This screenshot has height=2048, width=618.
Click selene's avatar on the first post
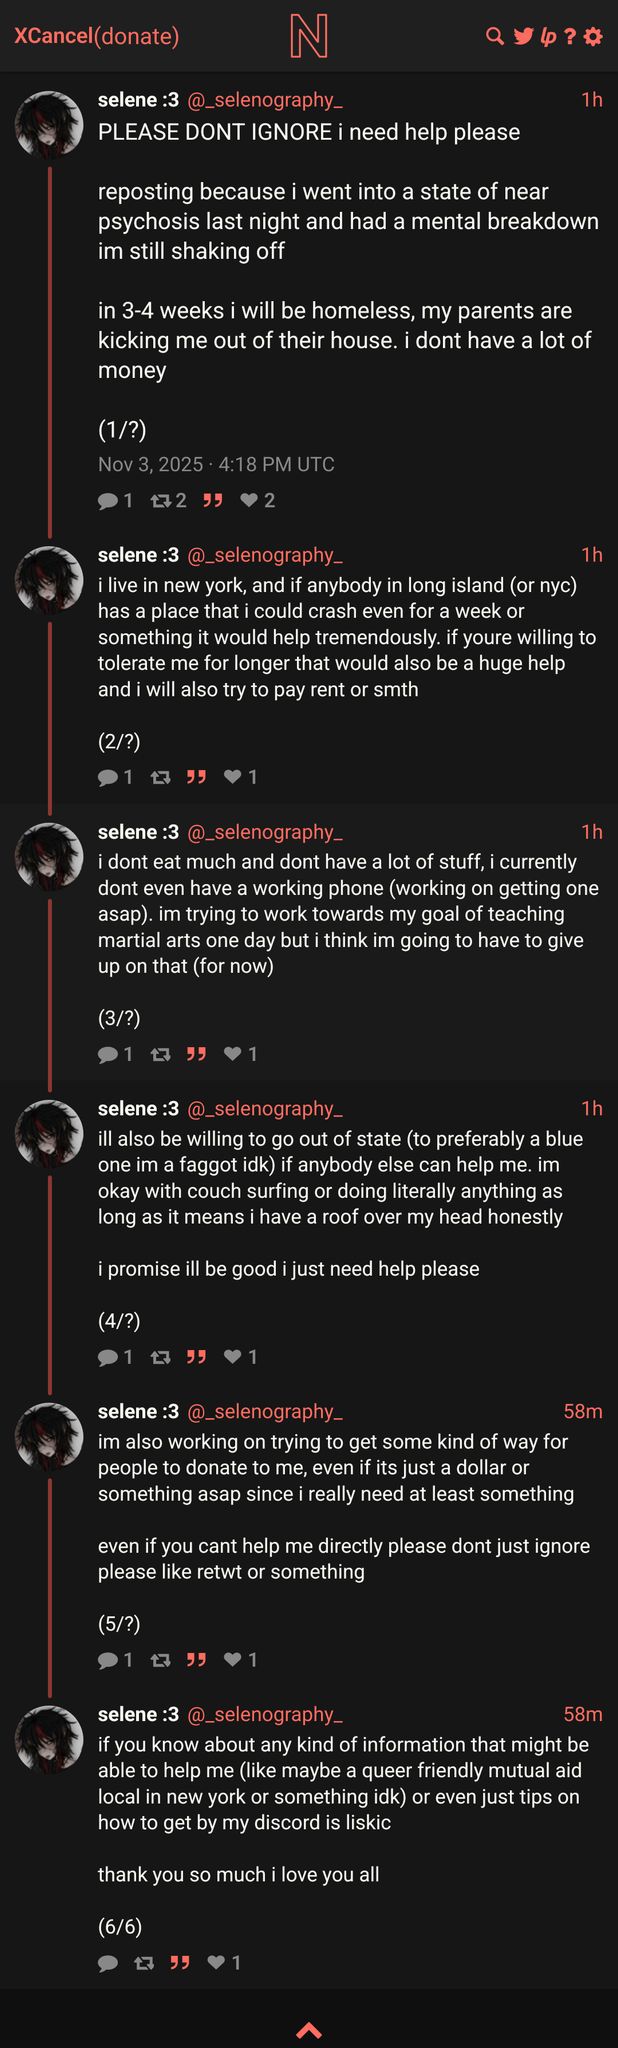(x=49, y=122)
